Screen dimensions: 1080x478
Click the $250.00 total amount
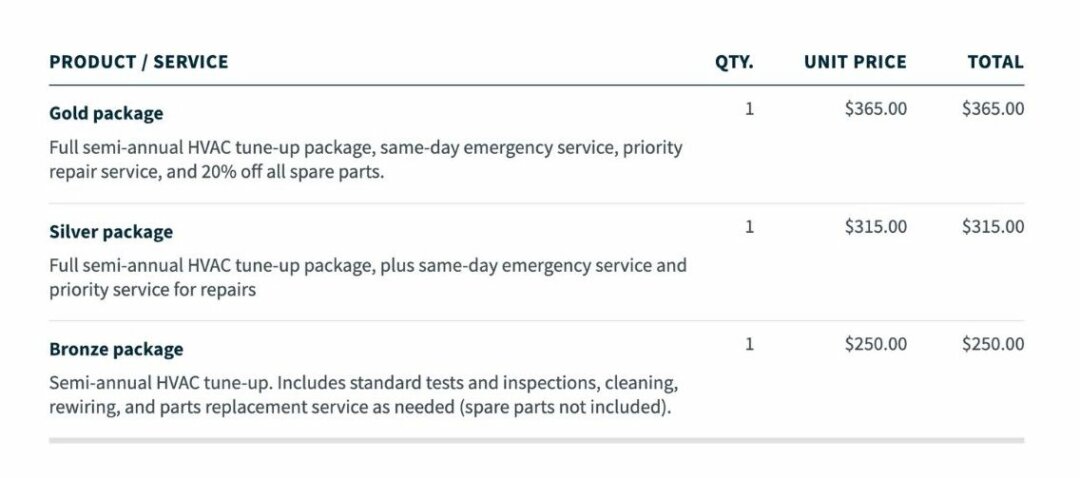click(x=993, y=344)
